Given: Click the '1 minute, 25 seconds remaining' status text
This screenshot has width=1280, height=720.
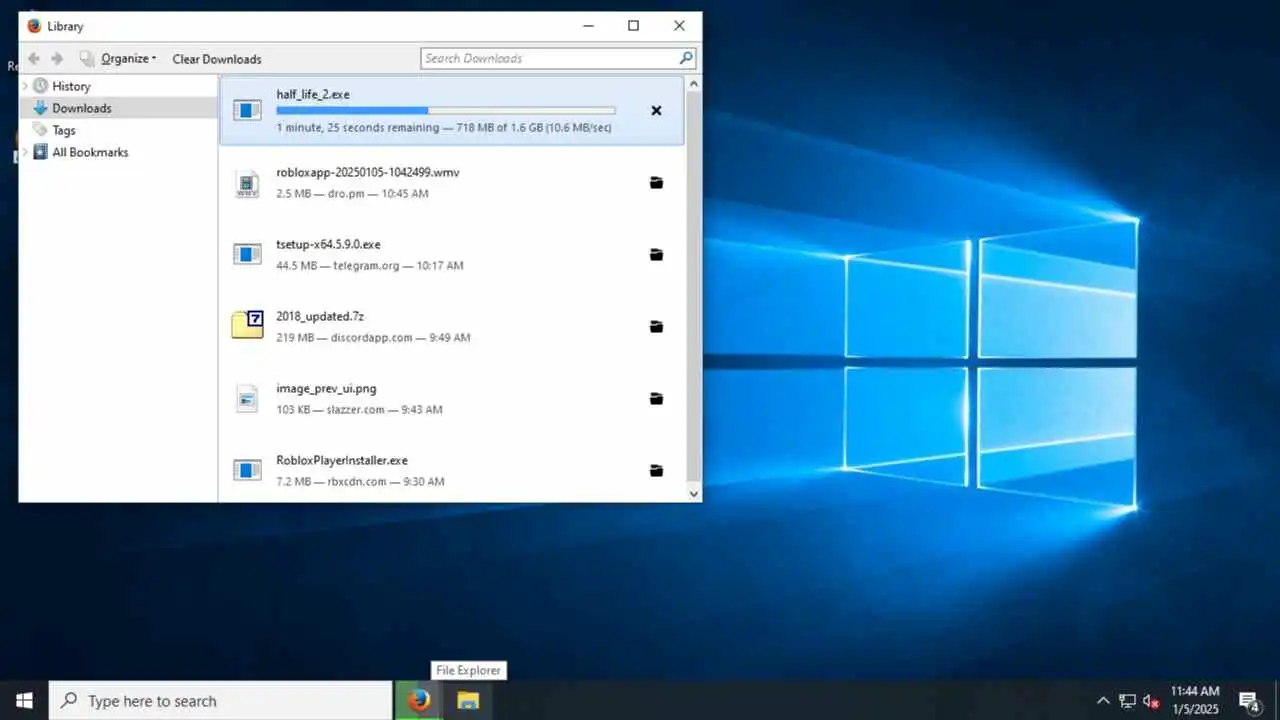Looking at the screenshot, I should pyautogui.click(x=357, y=128).
